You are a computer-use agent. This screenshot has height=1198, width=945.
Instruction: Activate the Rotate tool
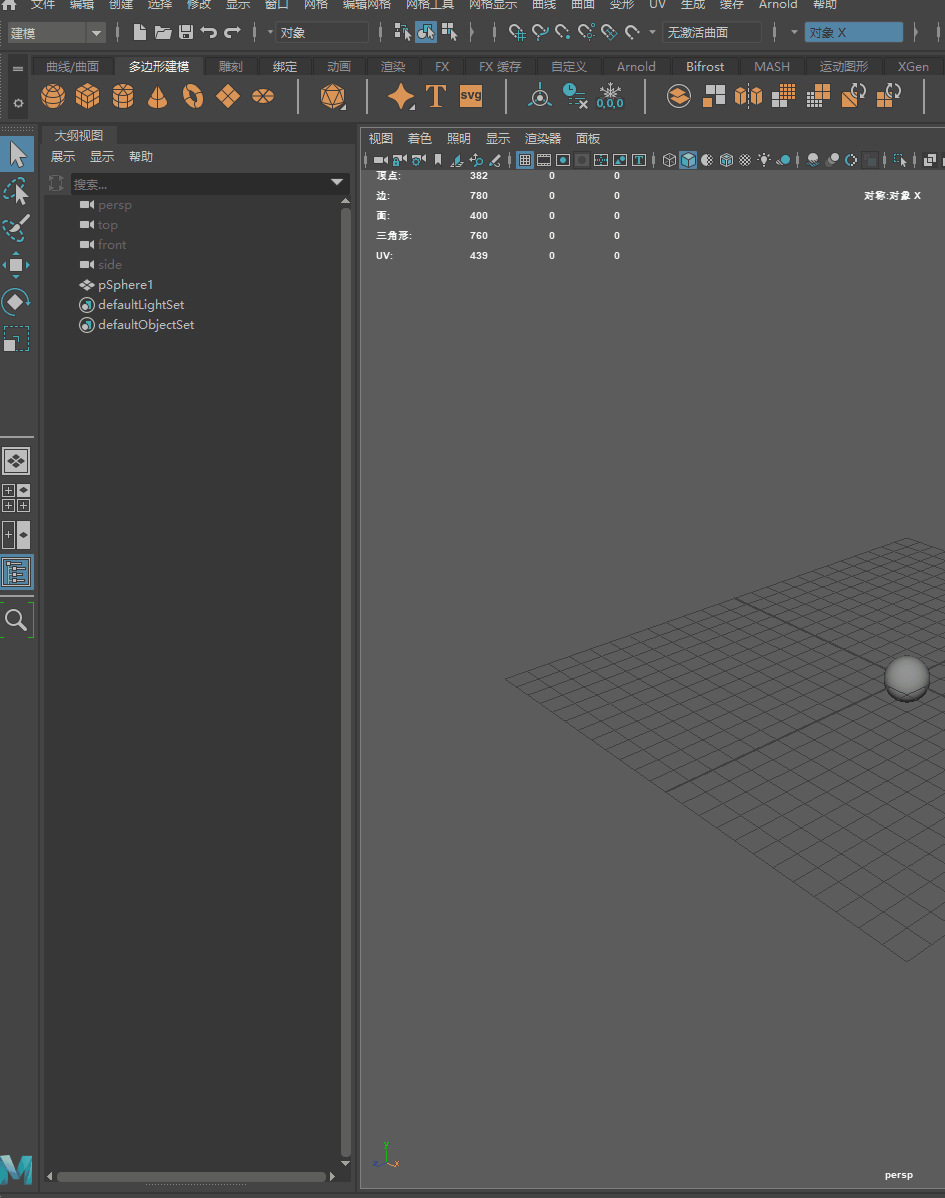coord(17,302)
